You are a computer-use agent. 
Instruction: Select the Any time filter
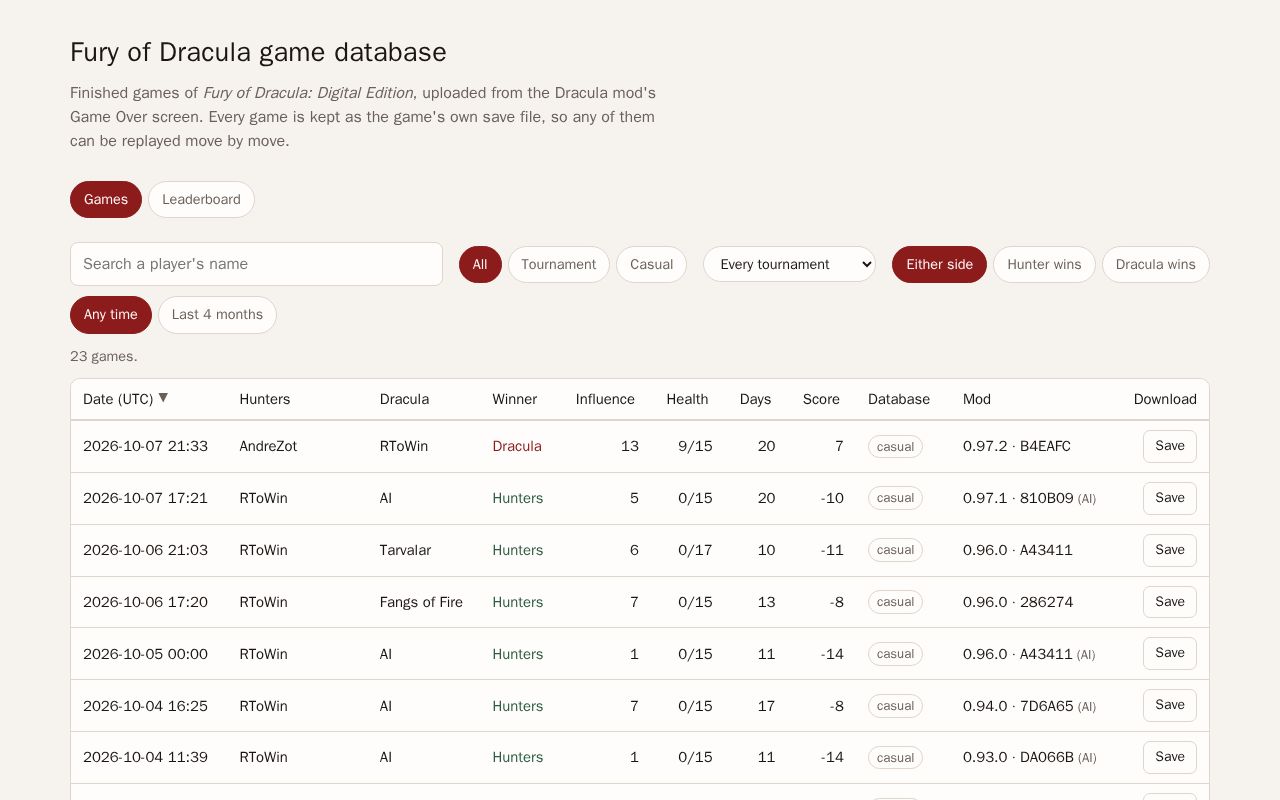pos(111,314)
